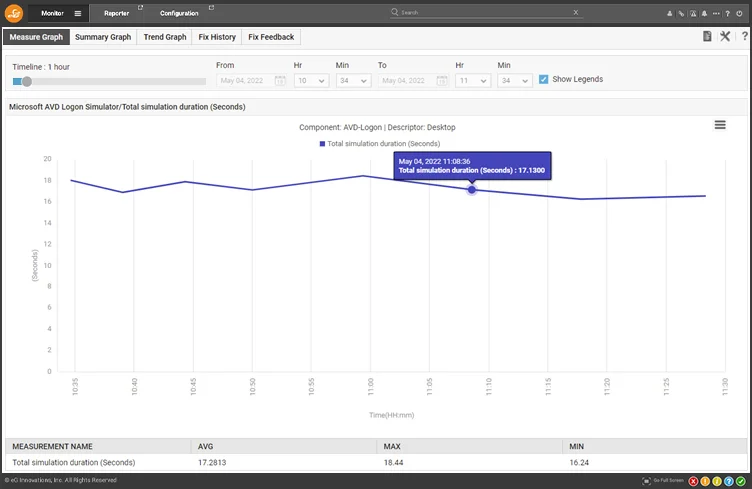This screenshot has width=752, height=489.
Task: Click the eG Innovations orange logo
Action: (14, 13)
